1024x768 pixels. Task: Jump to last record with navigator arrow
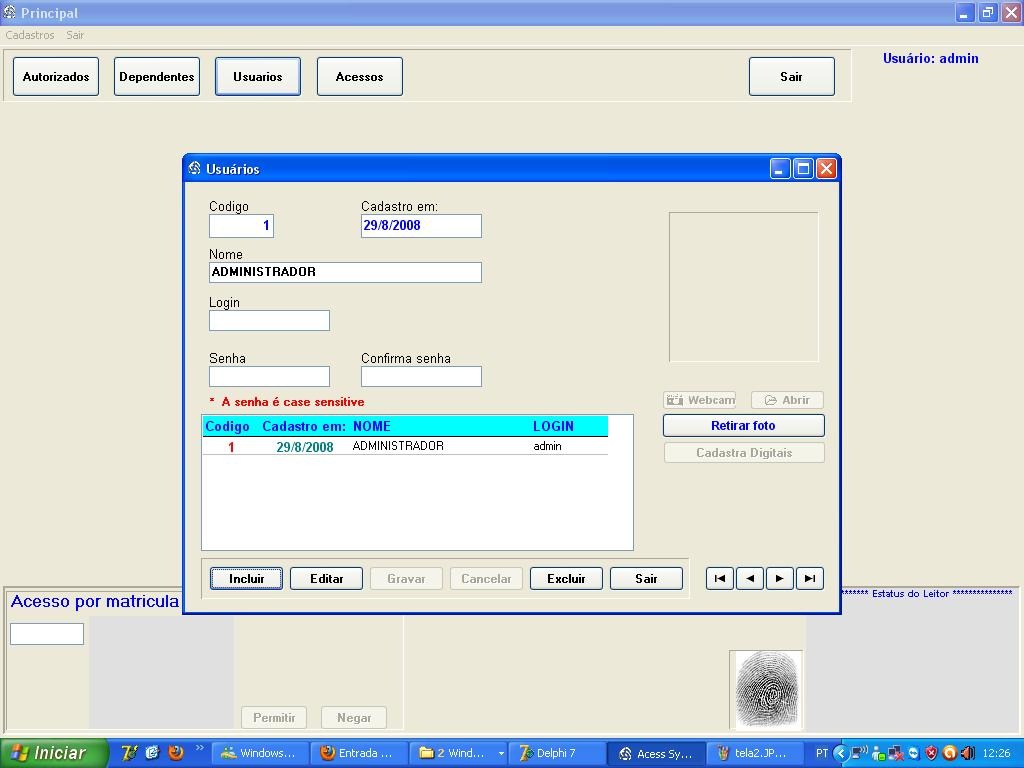810,578
